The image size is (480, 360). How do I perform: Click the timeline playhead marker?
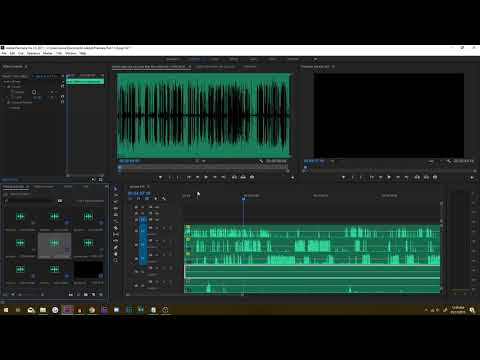243,199
